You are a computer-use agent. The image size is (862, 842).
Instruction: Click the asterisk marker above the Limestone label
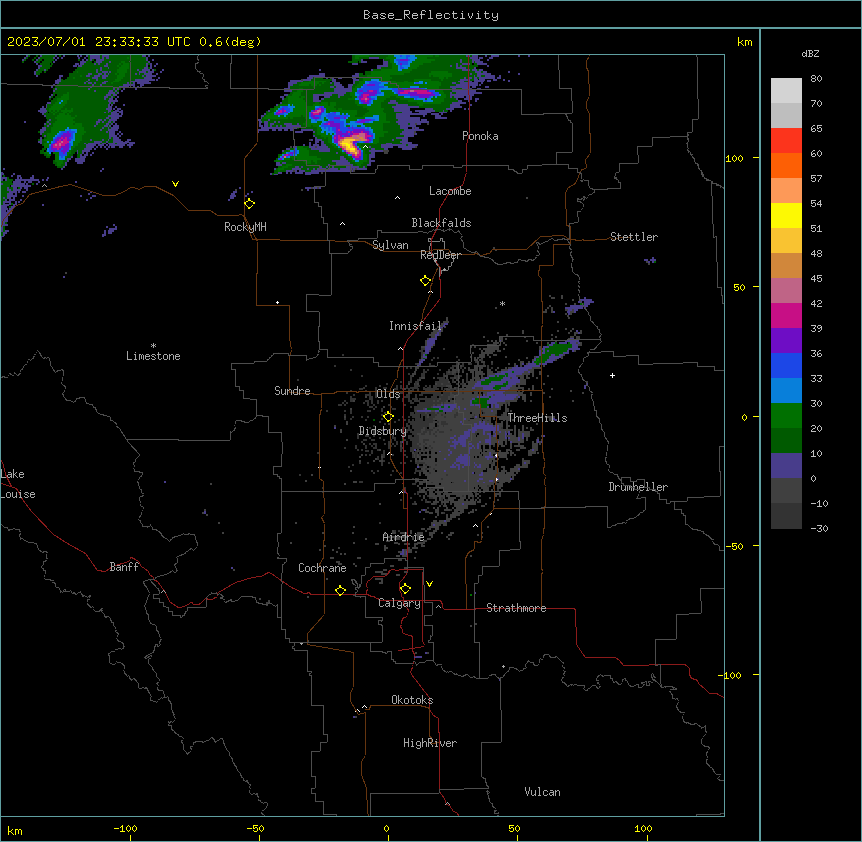[x=153, y=346]
